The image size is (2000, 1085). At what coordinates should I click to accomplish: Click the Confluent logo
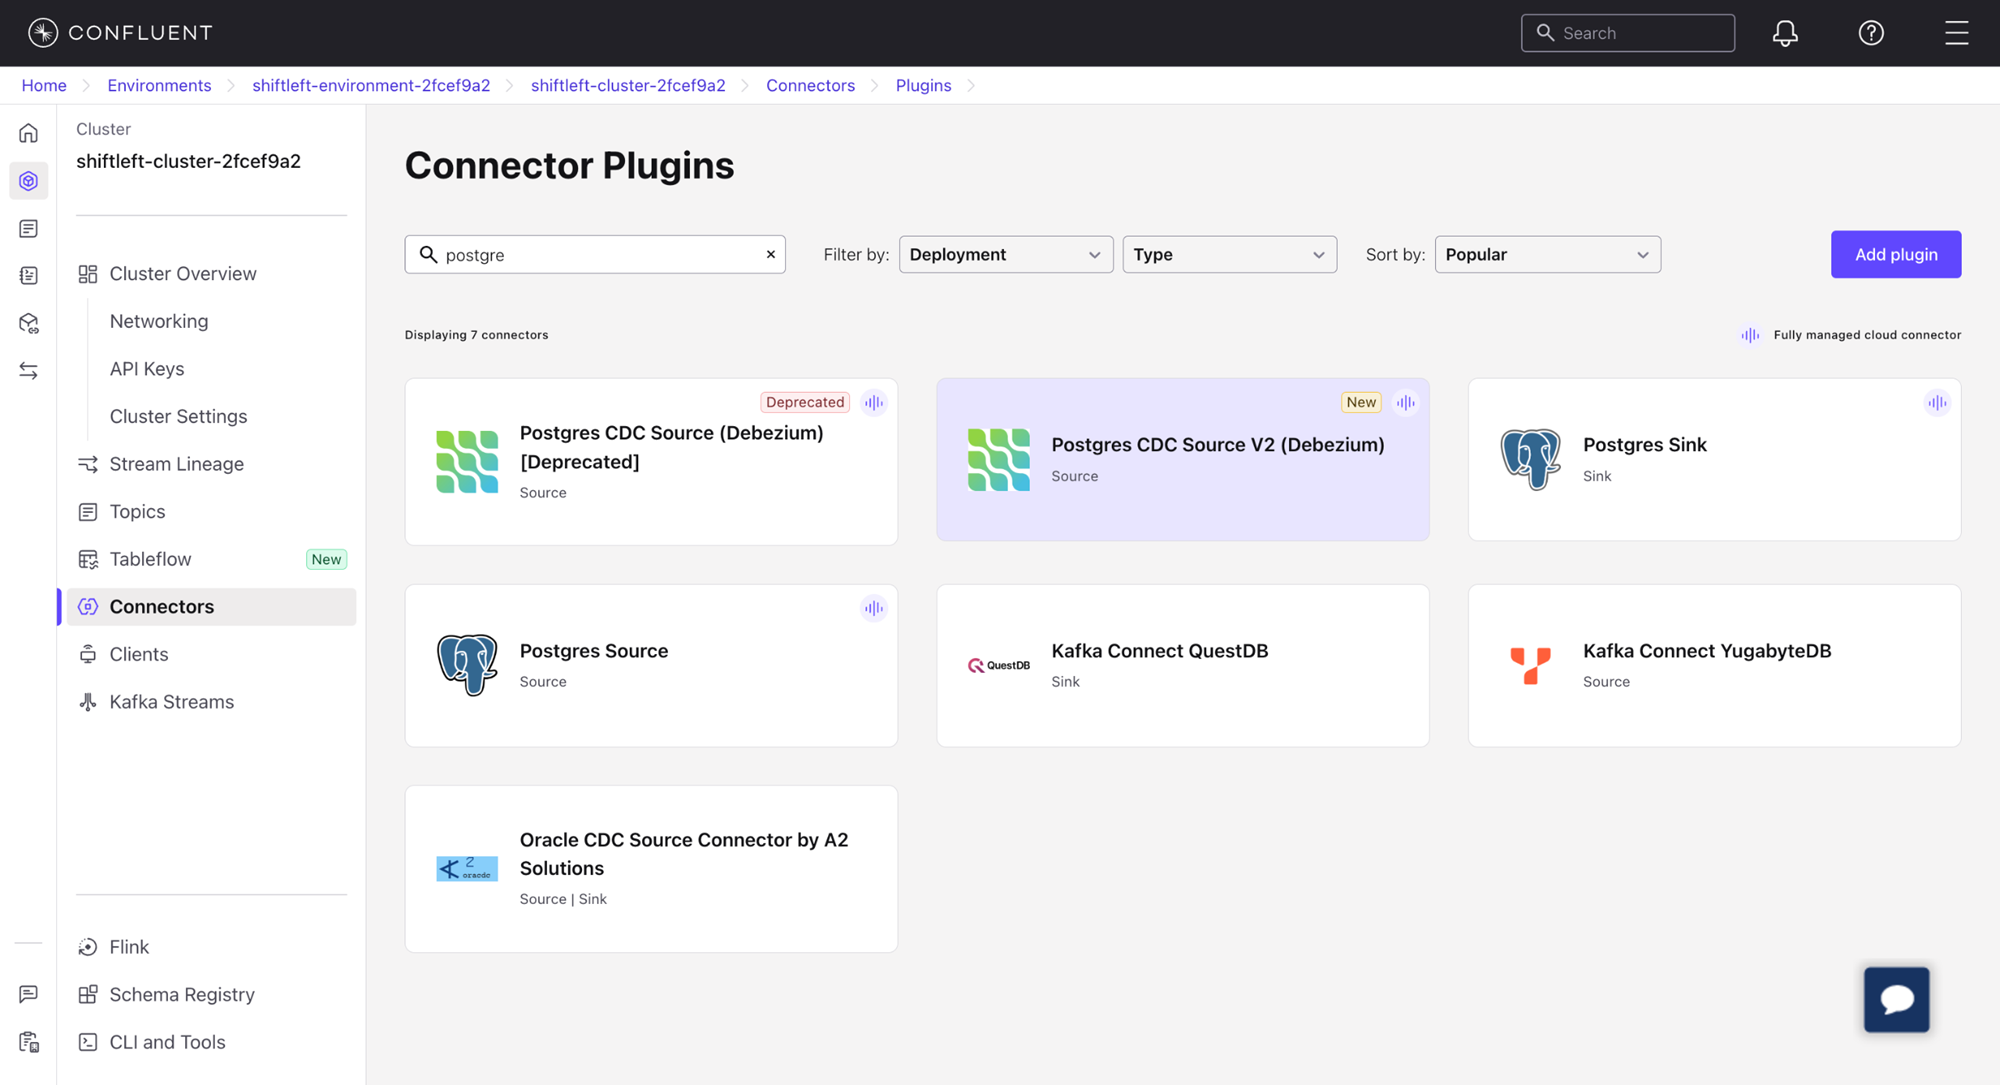tap(120, 33)
